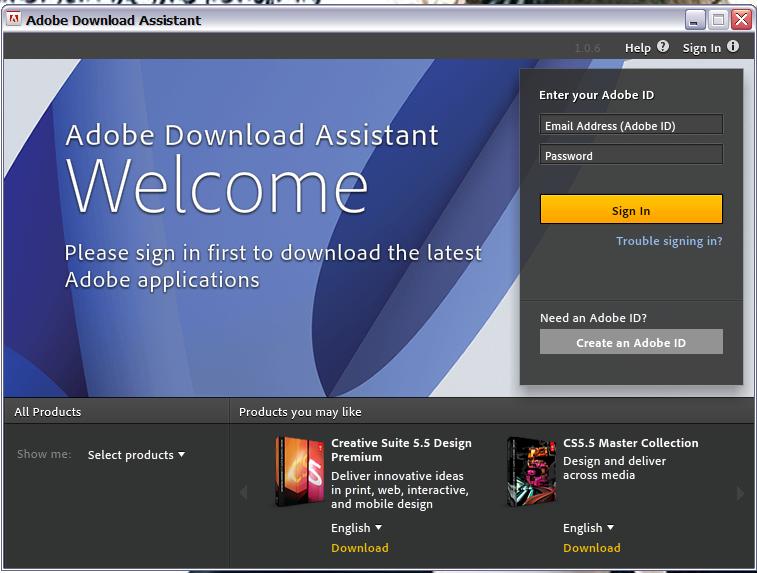Download Creative Suite 5.5 Design Premium

tap(360, 548)
